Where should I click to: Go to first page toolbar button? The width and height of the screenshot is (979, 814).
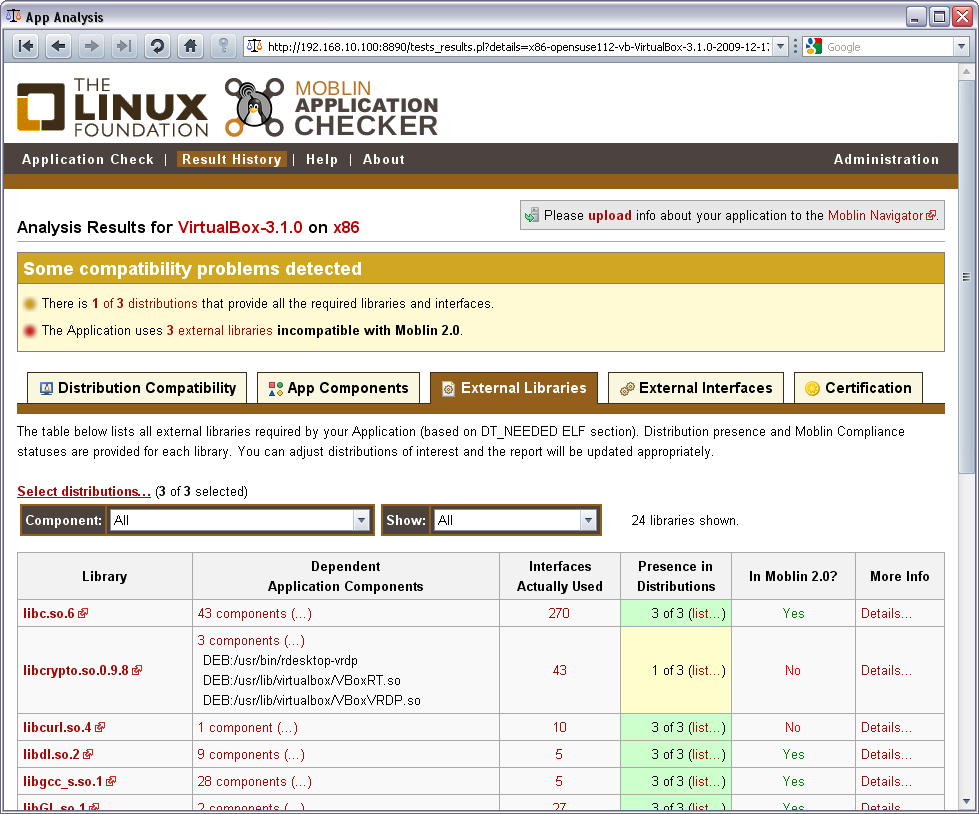26,46
